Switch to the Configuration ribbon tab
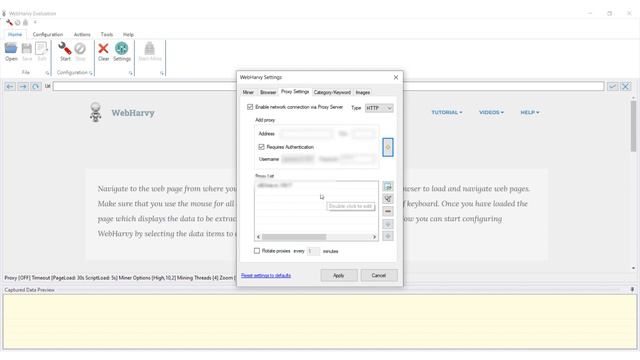640x360 pixels. (x=48, y=35)
